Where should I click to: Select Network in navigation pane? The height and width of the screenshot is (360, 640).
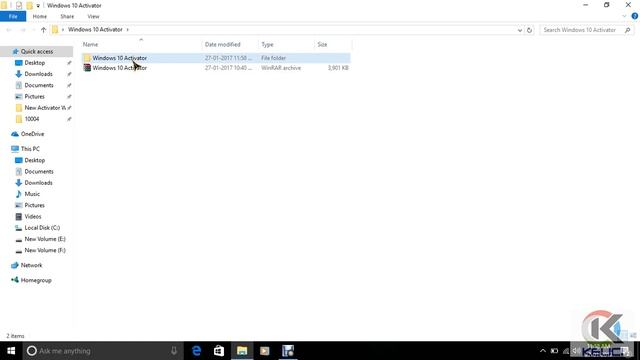31,265
